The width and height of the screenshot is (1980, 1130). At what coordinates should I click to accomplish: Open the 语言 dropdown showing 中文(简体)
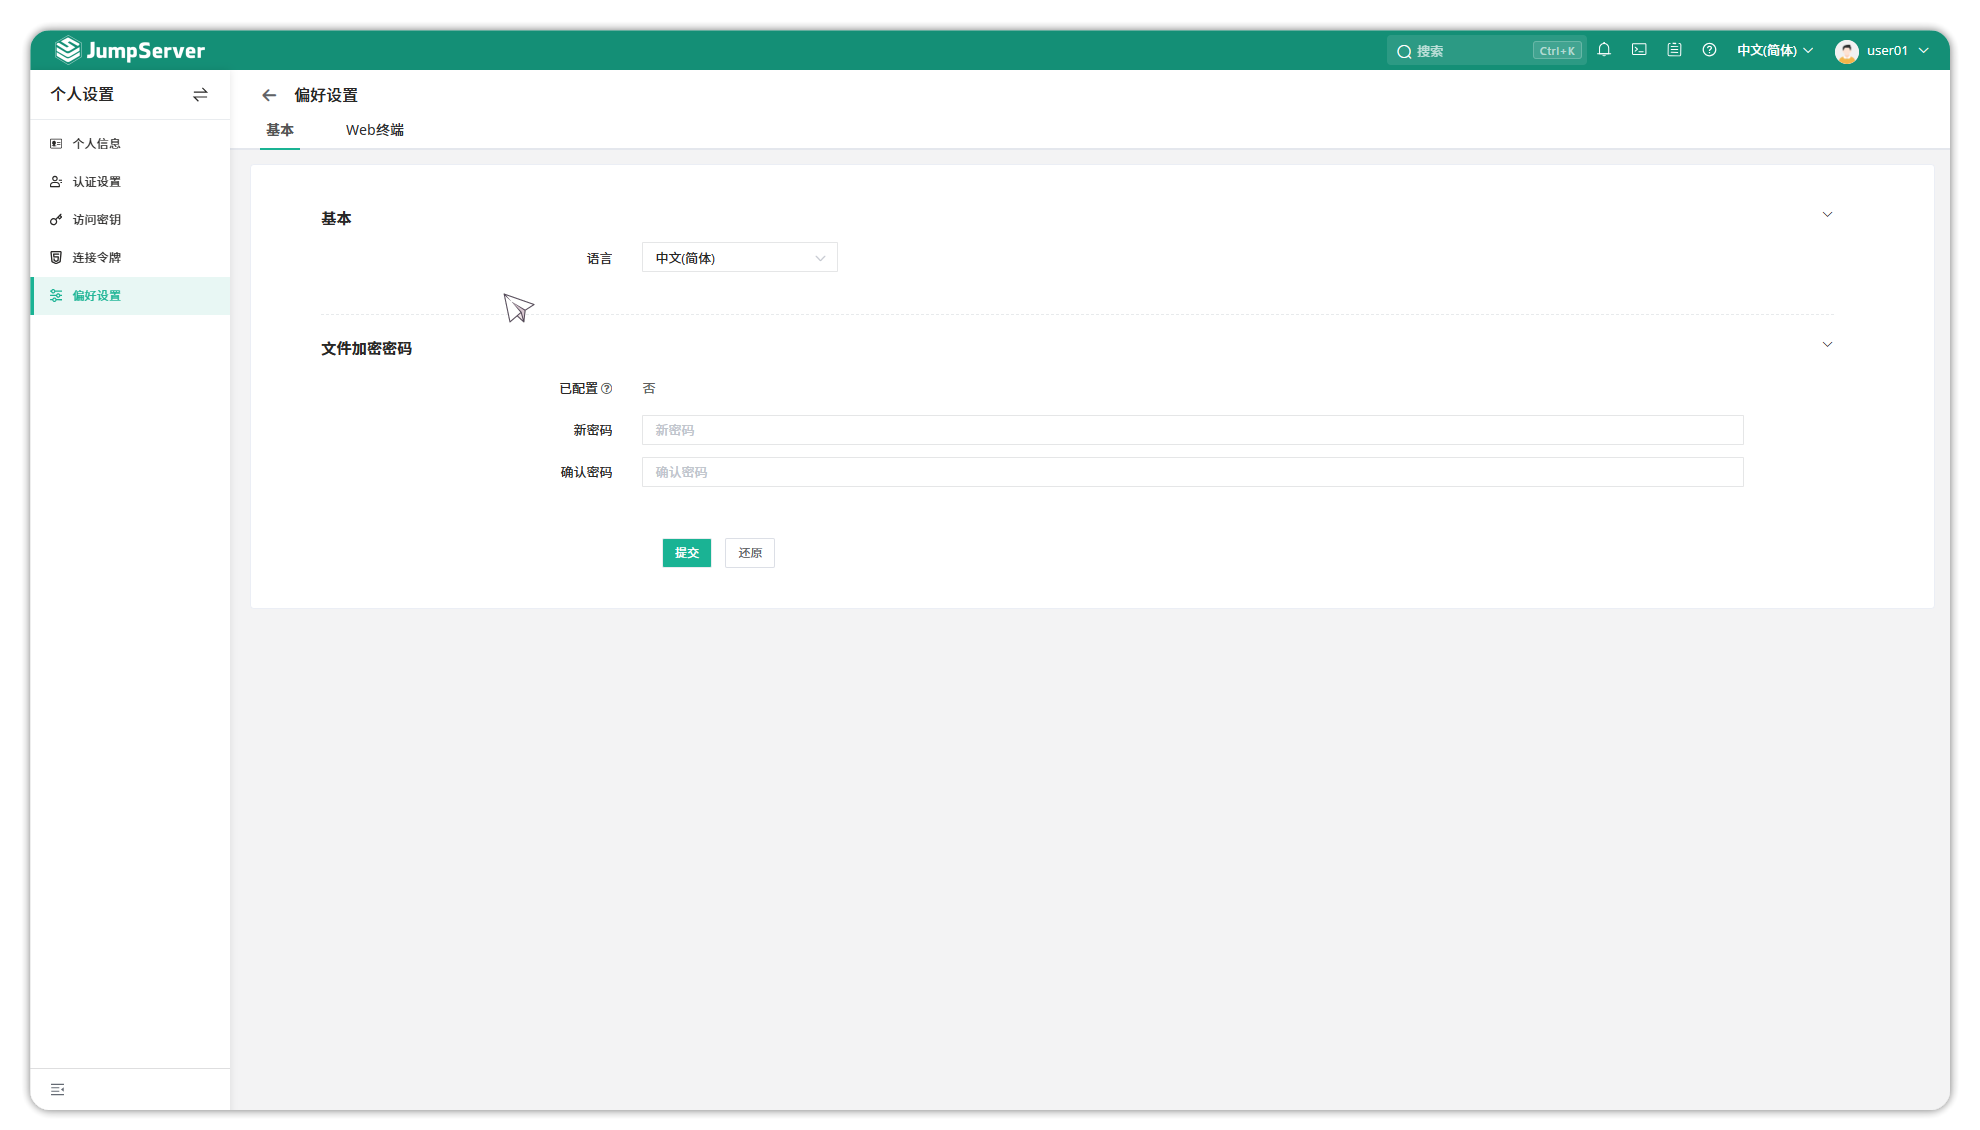[739, 258]
